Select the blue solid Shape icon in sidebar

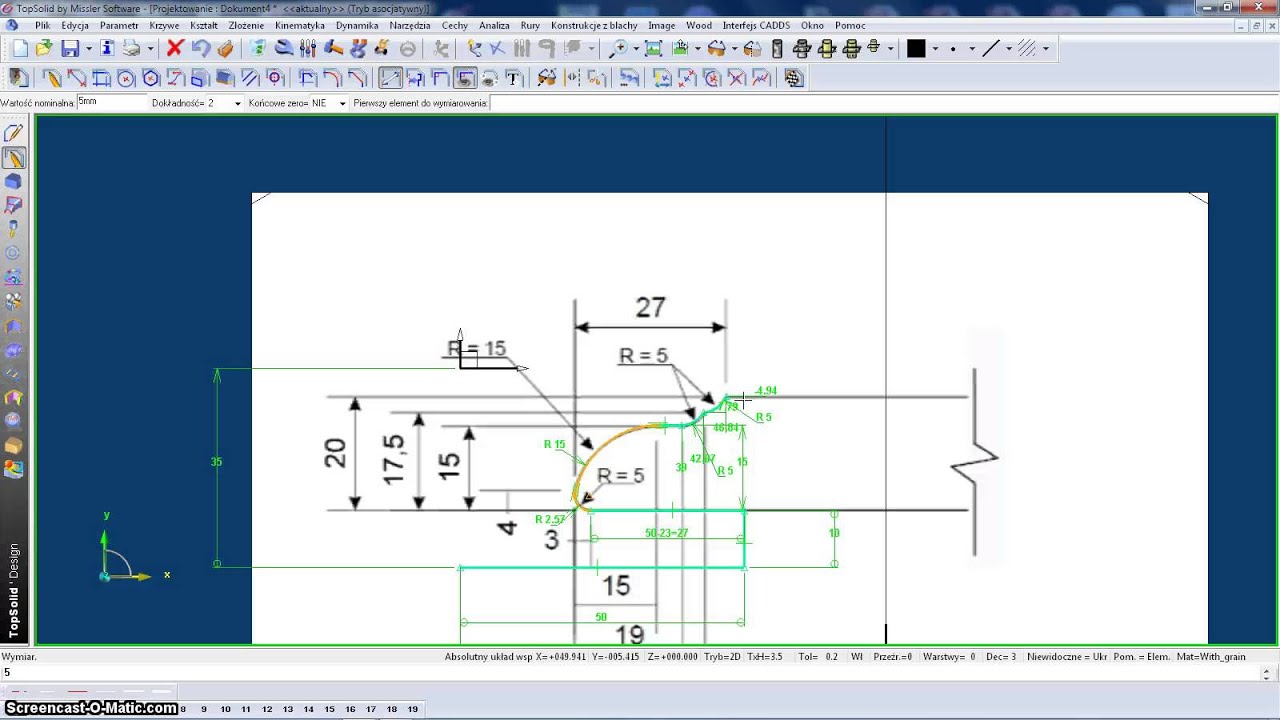click(x=14, y=181)
